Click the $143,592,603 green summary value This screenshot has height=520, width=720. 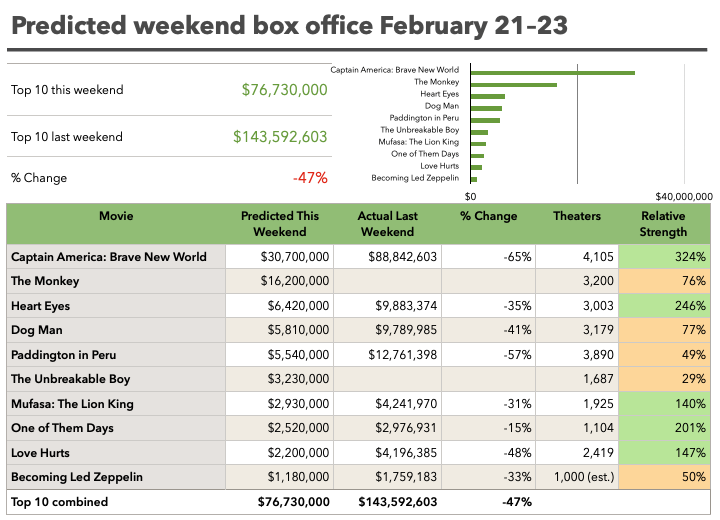280,136
